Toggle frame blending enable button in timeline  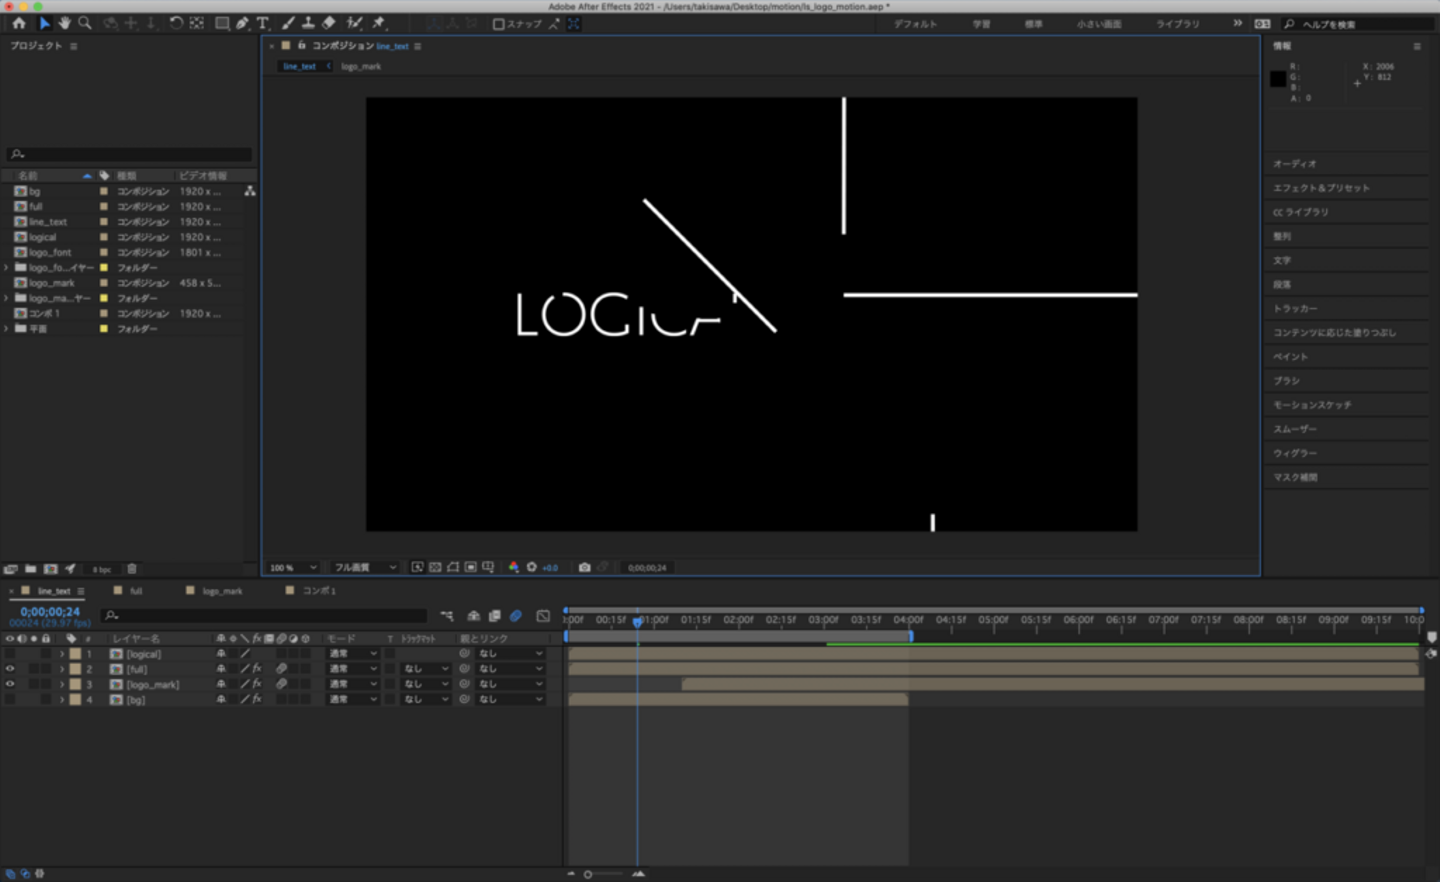[495, 616]
